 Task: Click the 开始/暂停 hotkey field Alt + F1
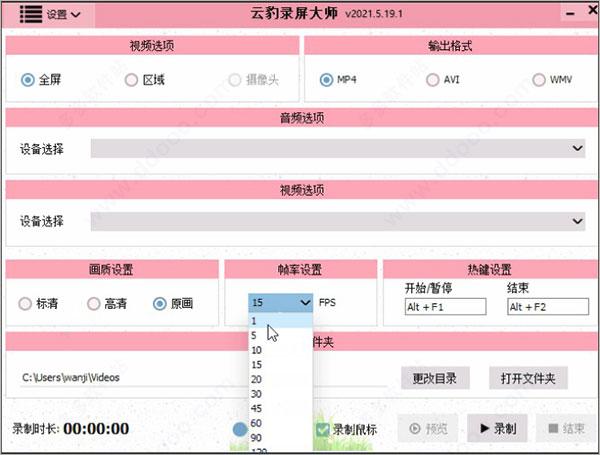[445, 307]
